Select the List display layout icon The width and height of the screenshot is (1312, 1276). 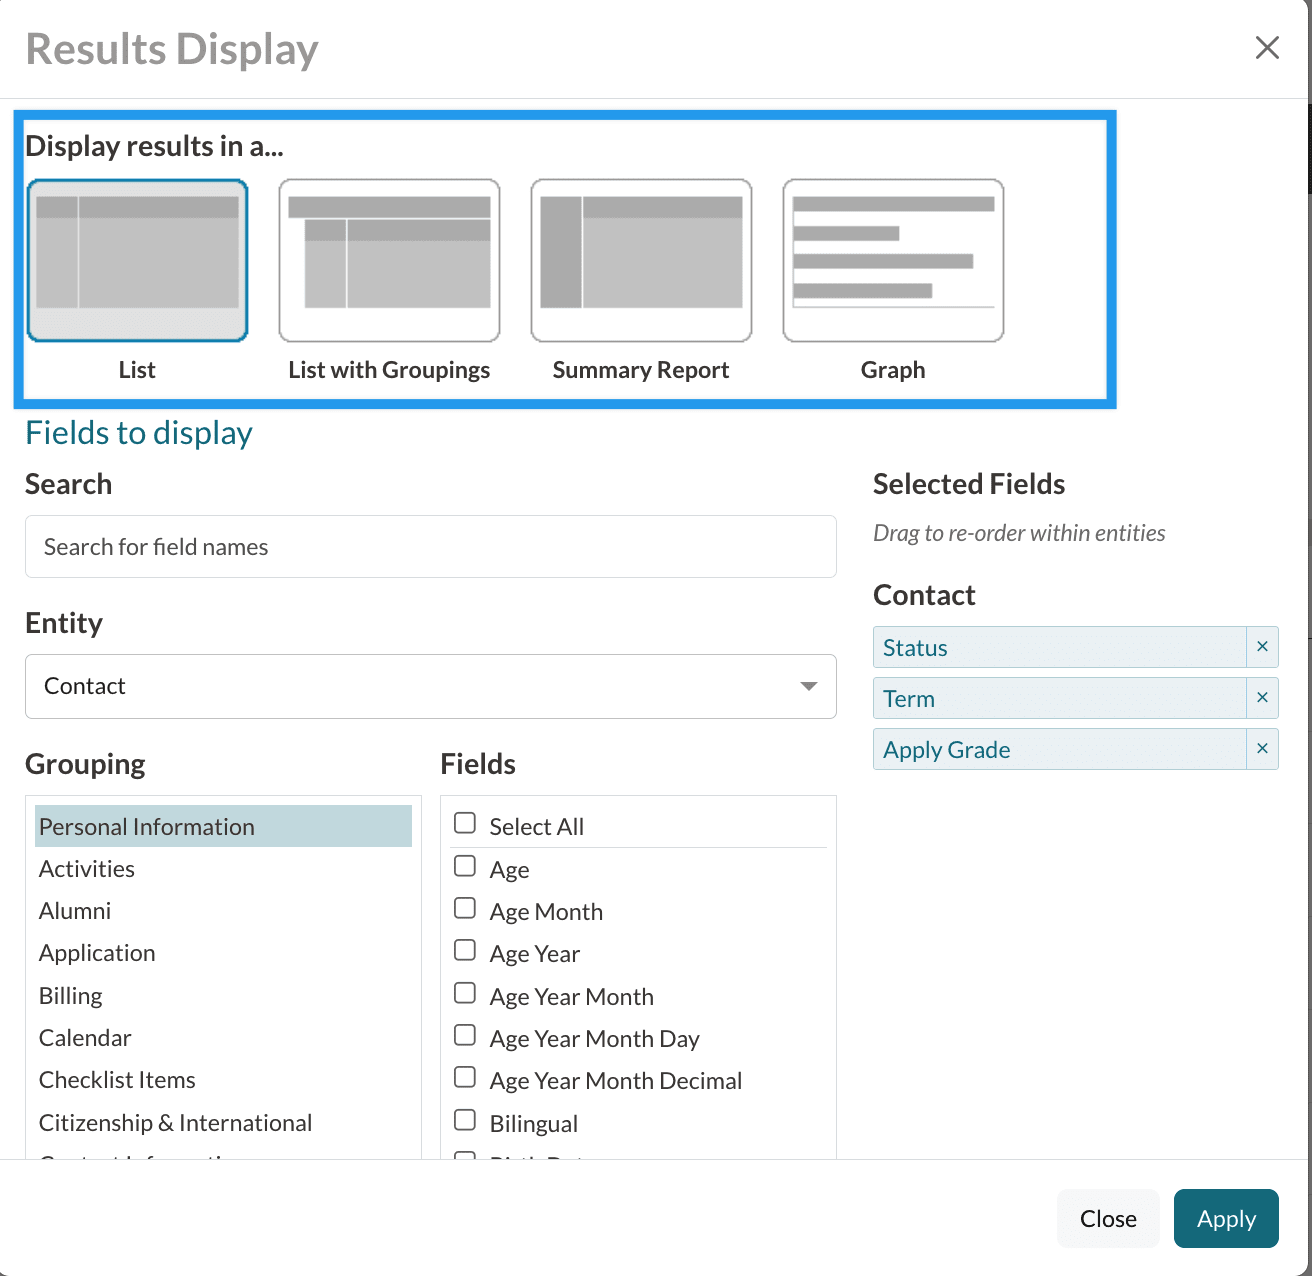tap(137, 261)
